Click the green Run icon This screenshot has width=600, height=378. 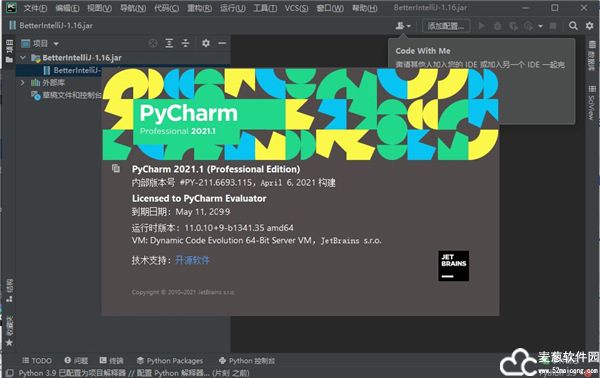pyautogui.click(x=481, y=26)
